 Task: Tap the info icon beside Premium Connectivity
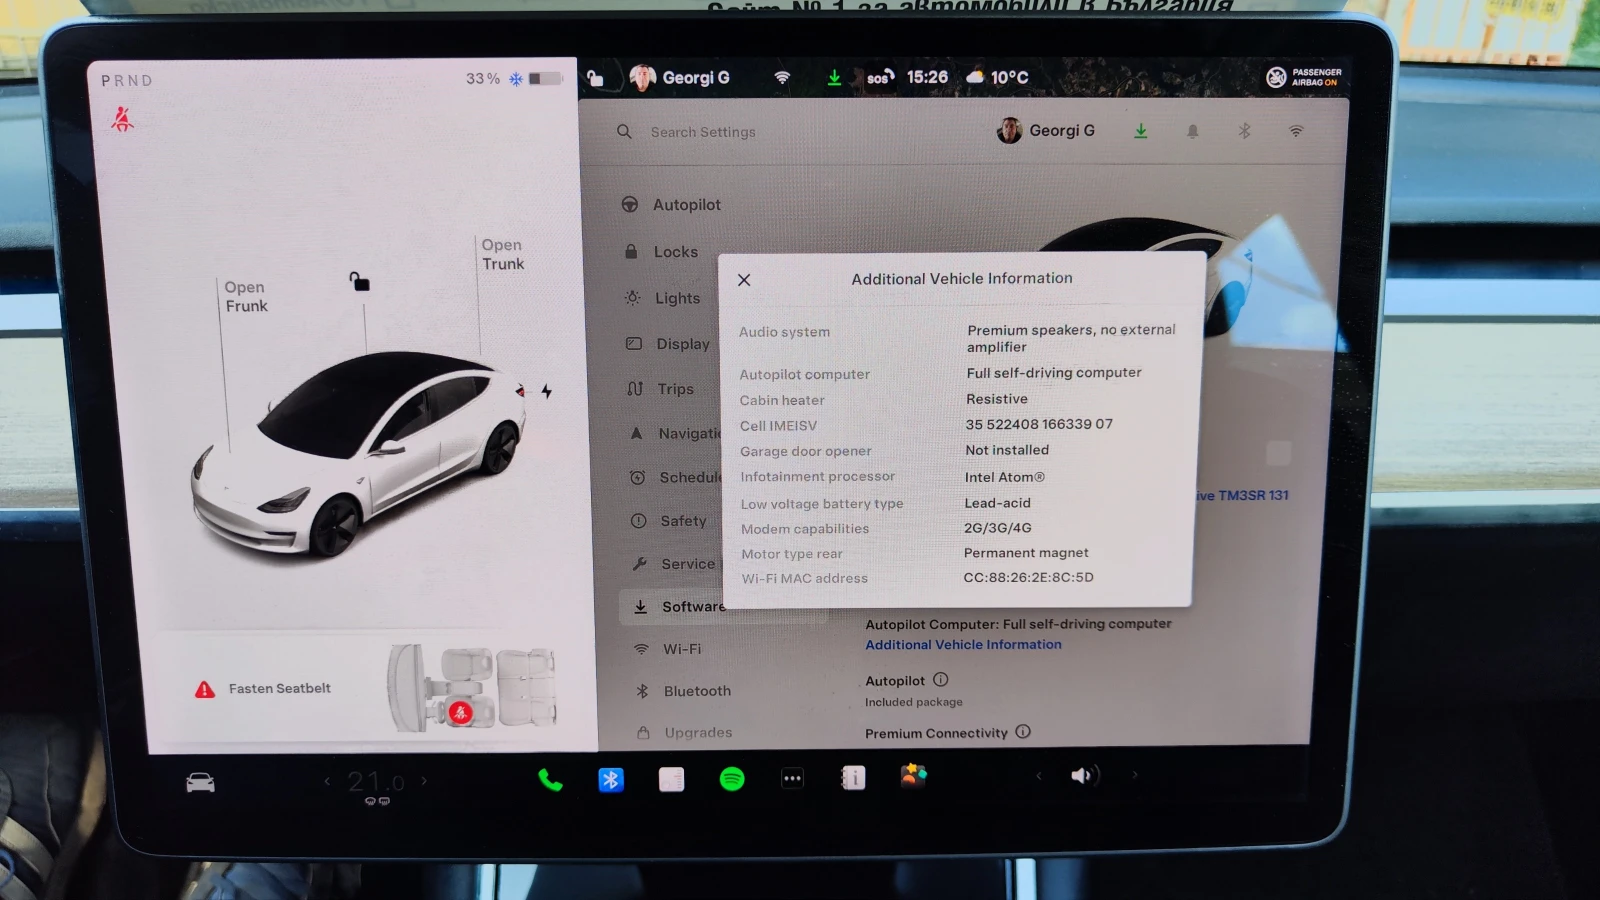(x=1022, y=731)
